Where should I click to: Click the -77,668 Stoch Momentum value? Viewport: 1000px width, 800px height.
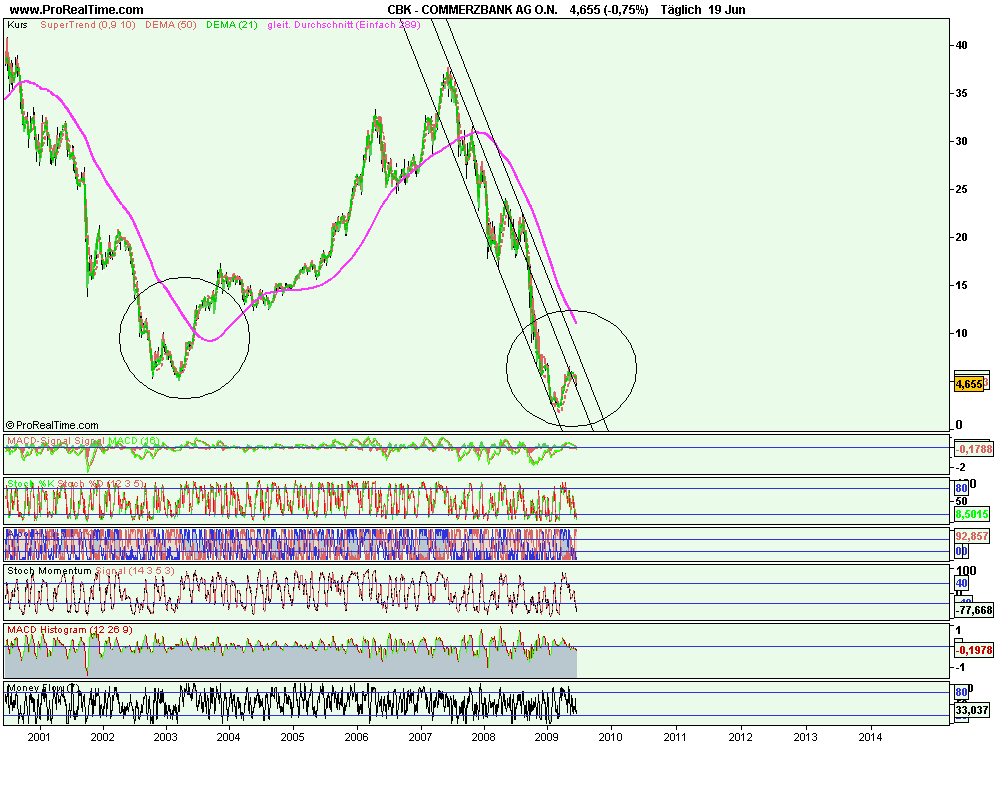pyautogui.click(x=974, y=611)
